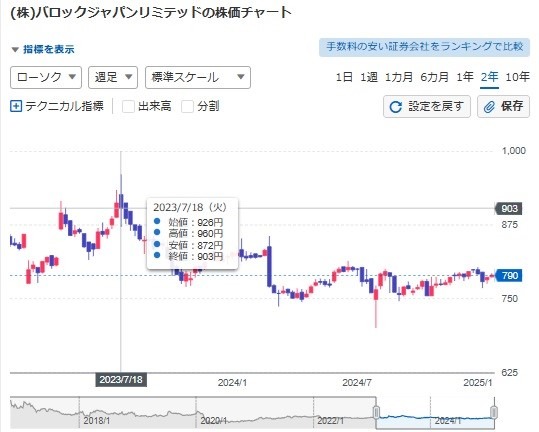Grab the right handle of the range navigator
This screenshot has width=539, height=432.
pos(494,412)
